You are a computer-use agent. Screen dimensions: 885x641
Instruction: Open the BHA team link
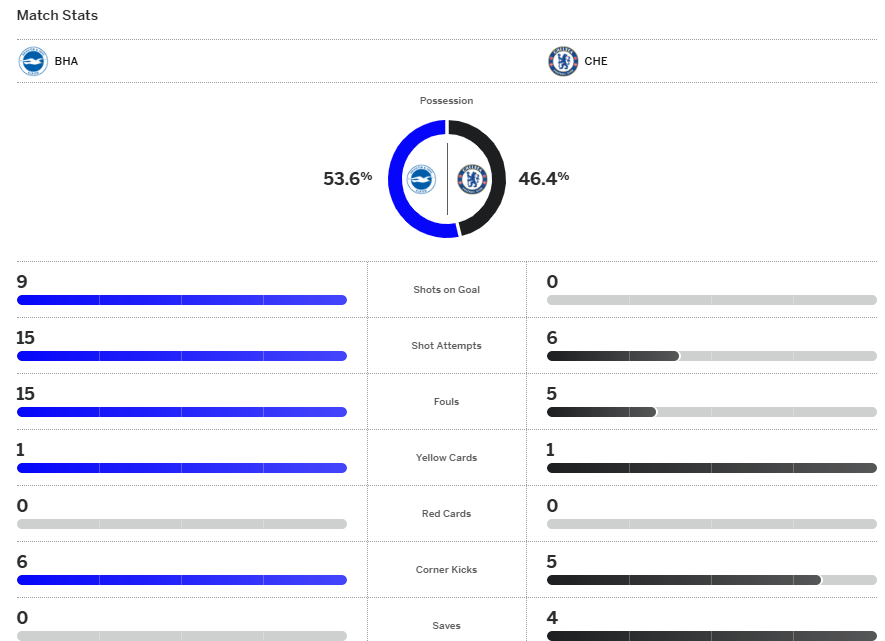pyautogui.click(x=66, y=61)
